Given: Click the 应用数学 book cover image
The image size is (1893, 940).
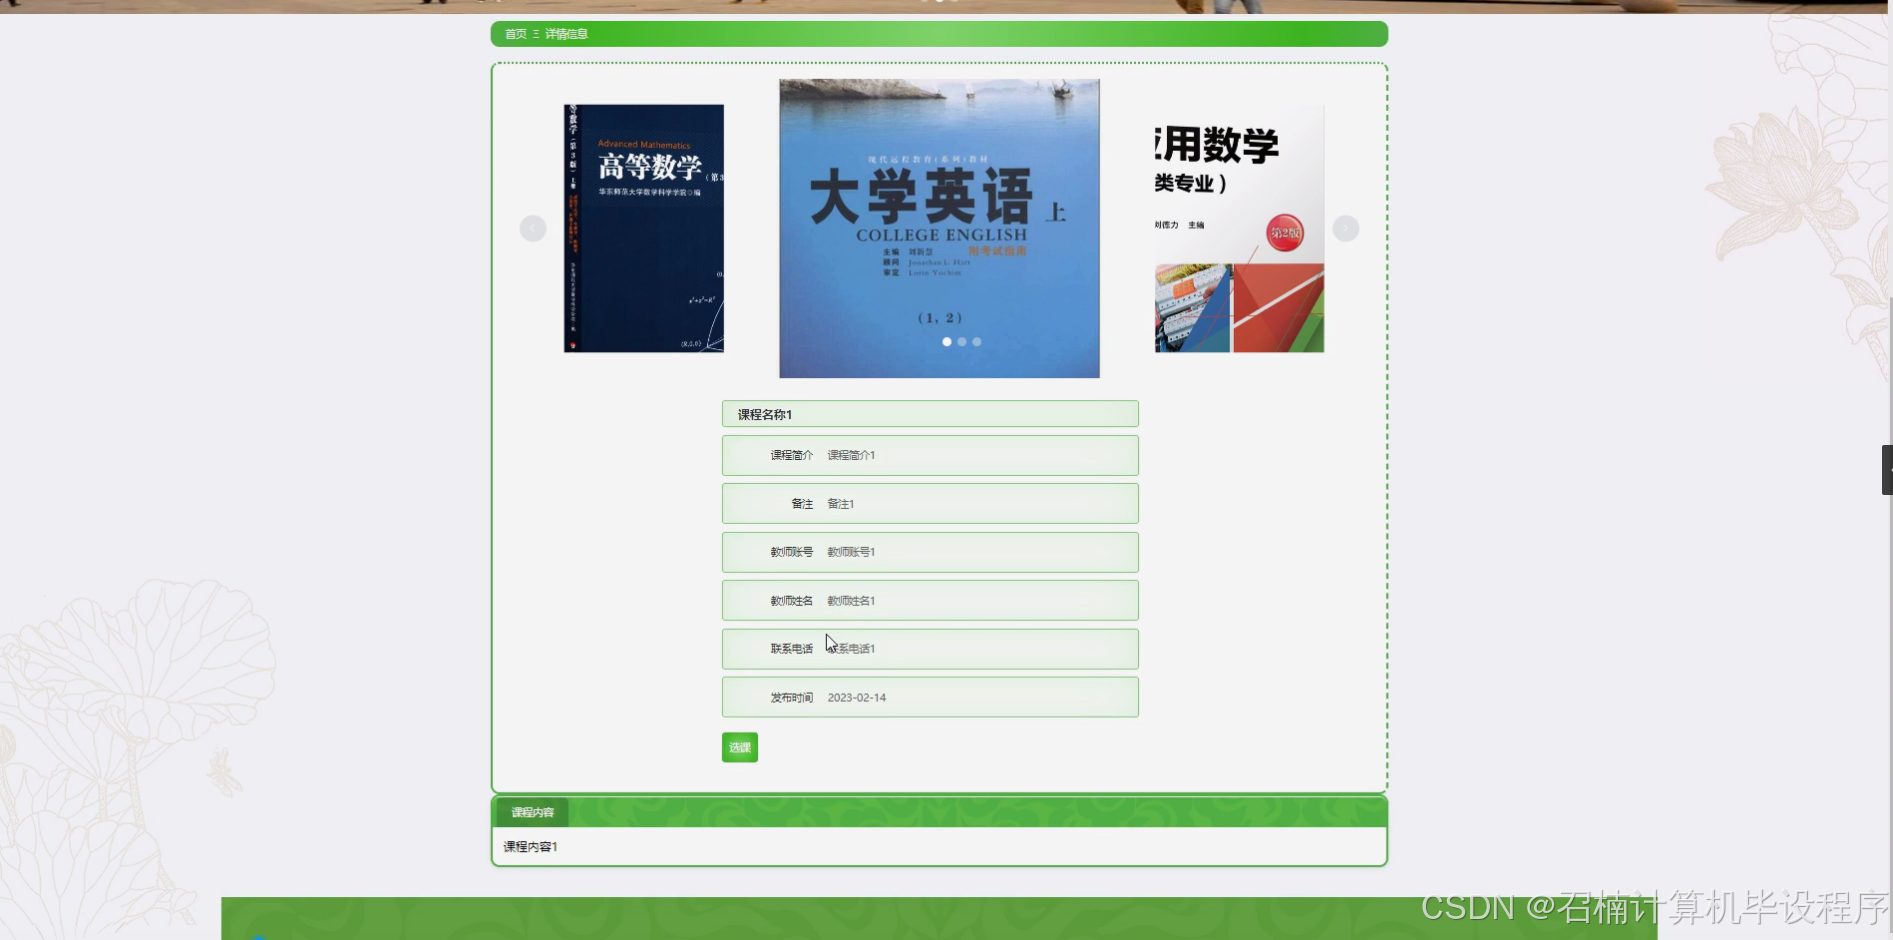Looking at the screenshot, I should click(1238, 227).
